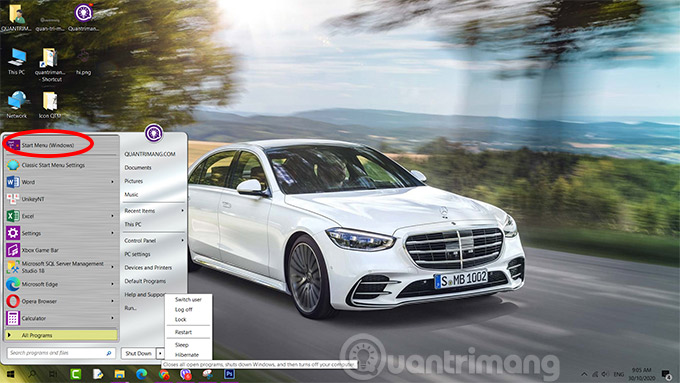Image resolution: width=680 pixels, height=383 pixels.
Task: Expand All Programs list
Action: pos(62,335)
